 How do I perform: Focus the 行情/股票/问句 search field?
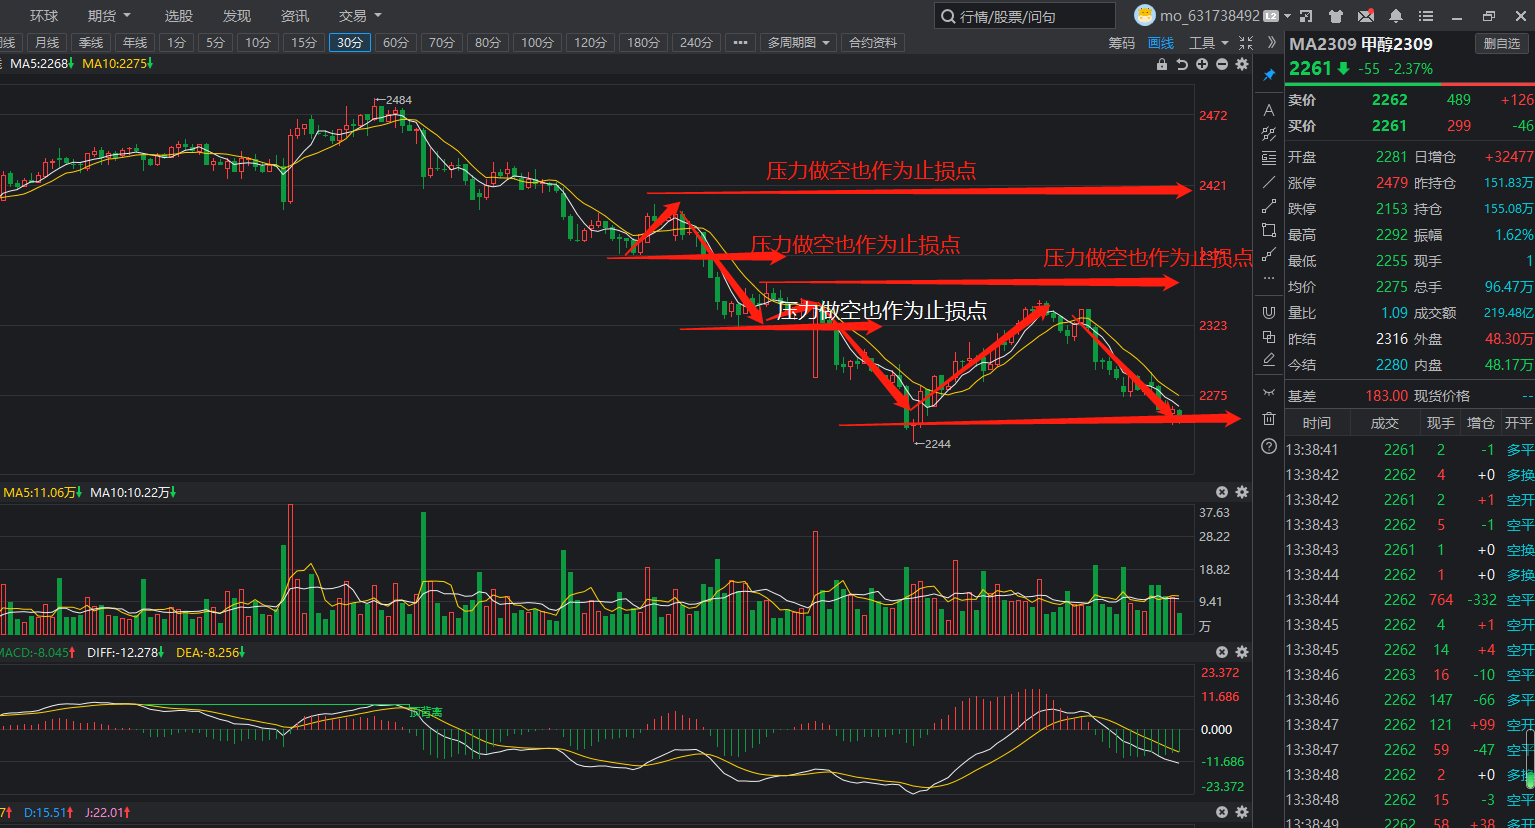[x=1025, y=16]
